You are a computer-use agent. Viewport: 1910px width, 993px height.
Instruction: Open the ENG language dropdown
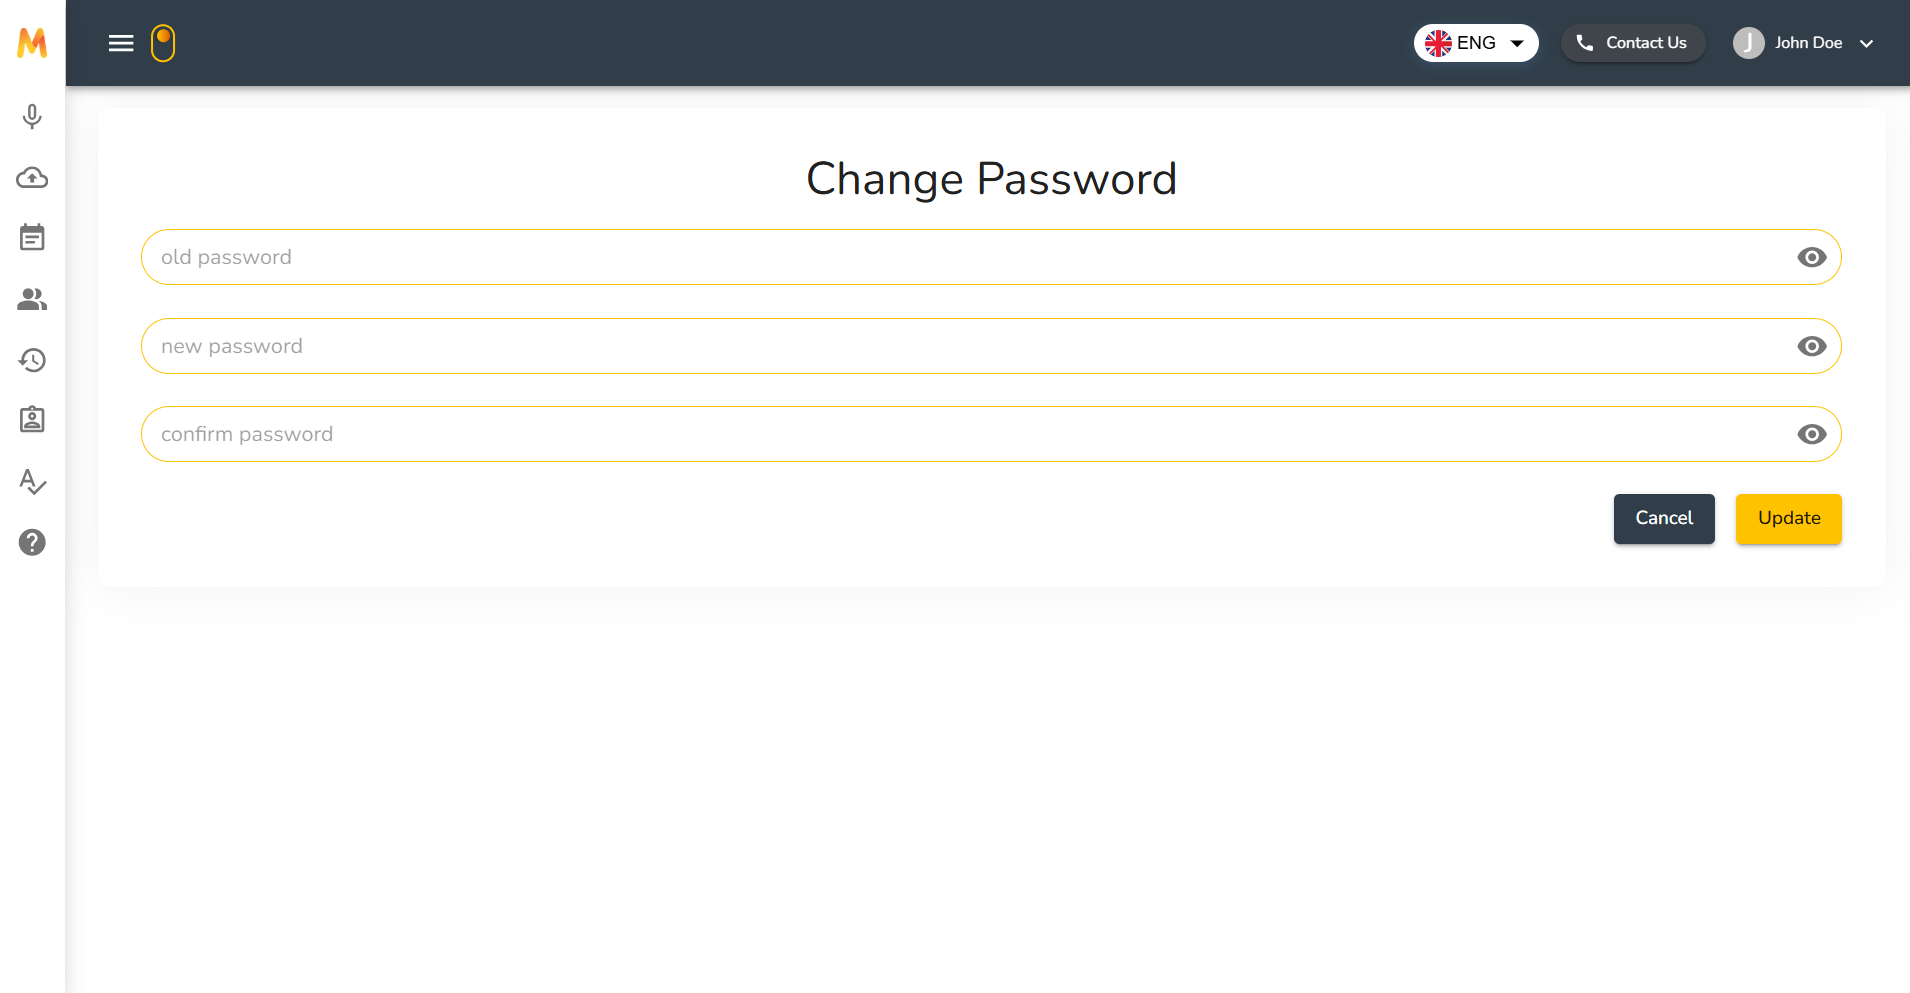pyautogui.click(x=1475, y=43)
